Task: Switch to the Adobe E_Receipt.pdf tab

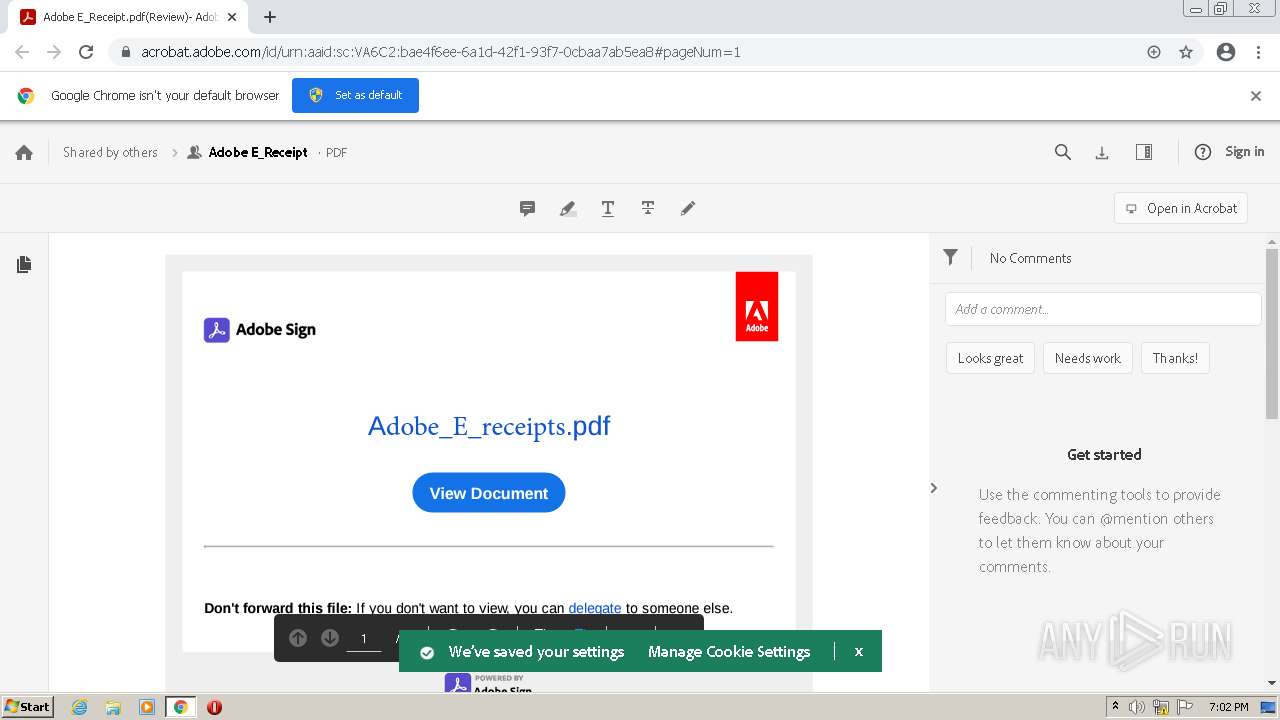Action: pyautogui.click(x=130, y=17)
